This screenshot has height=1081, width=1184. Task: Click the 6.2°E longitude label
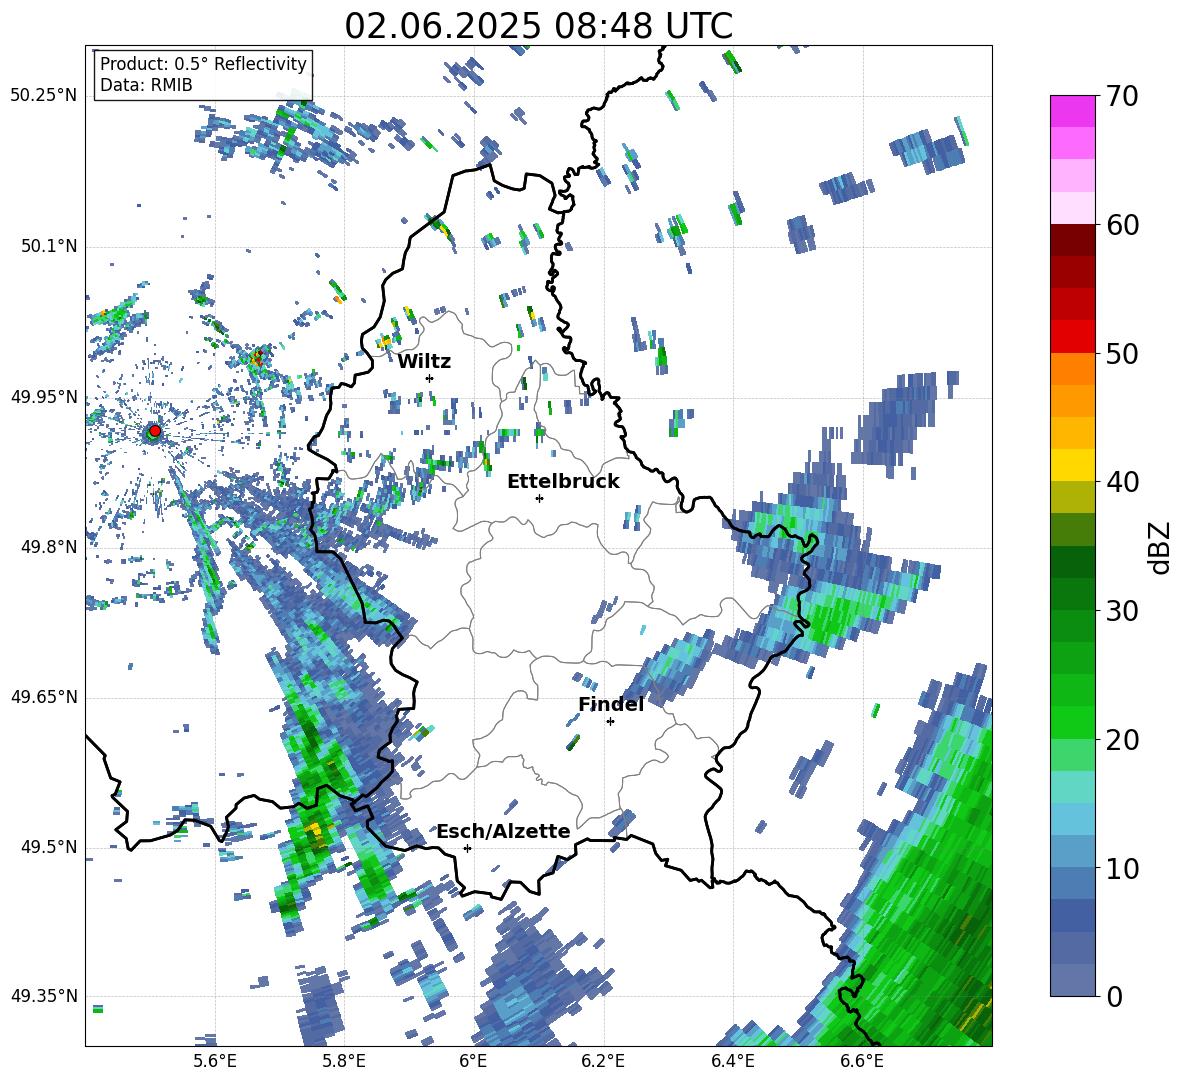(x=603, y=1061)
